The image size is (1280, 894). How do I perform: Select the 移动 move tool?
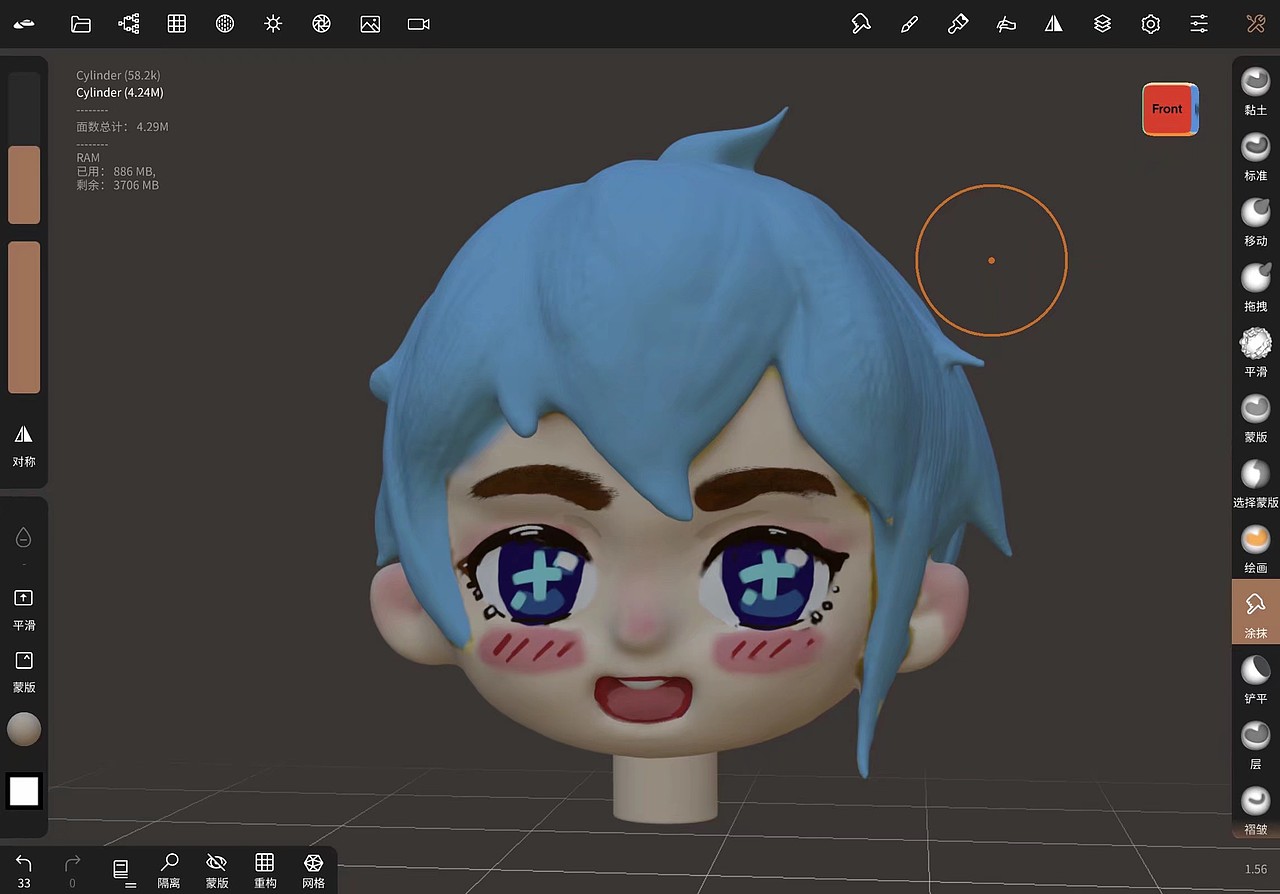pyautogui.click(x=1256, y=221)
